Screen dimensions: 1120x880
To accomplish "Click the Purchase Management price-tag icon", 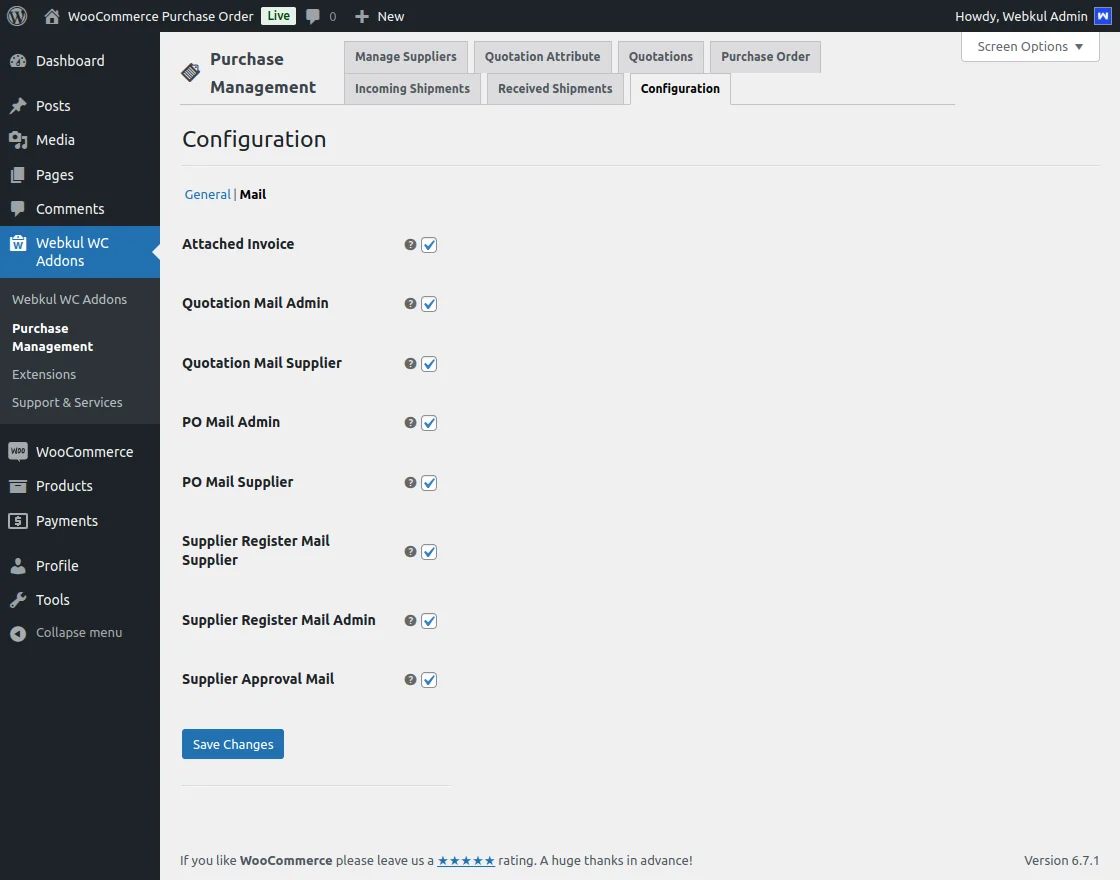I will point(190,71).
